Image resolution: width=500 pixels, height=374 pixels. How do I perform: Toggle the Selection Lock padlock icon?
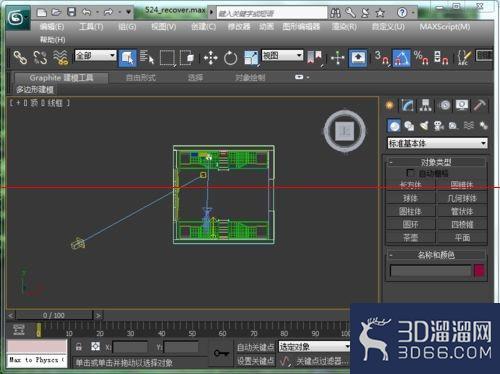click(x=79, y=347)
